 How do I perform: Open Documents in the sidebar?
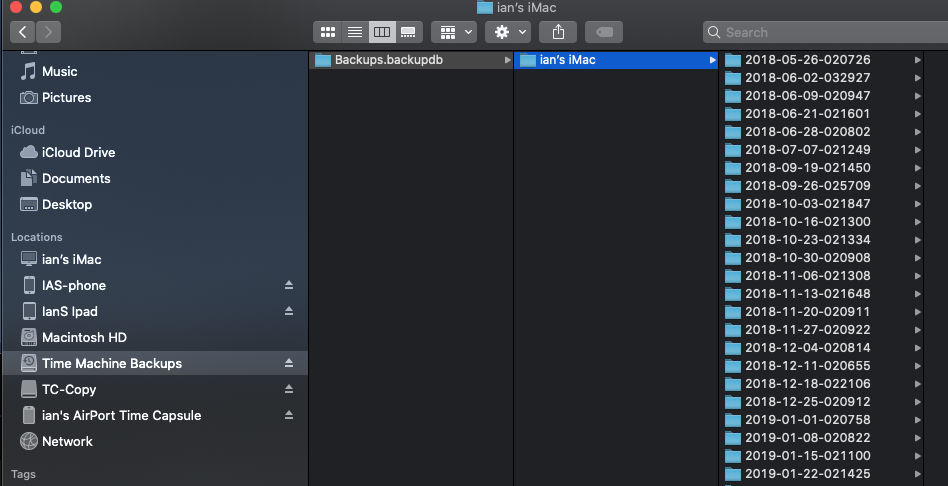point(155,178)
